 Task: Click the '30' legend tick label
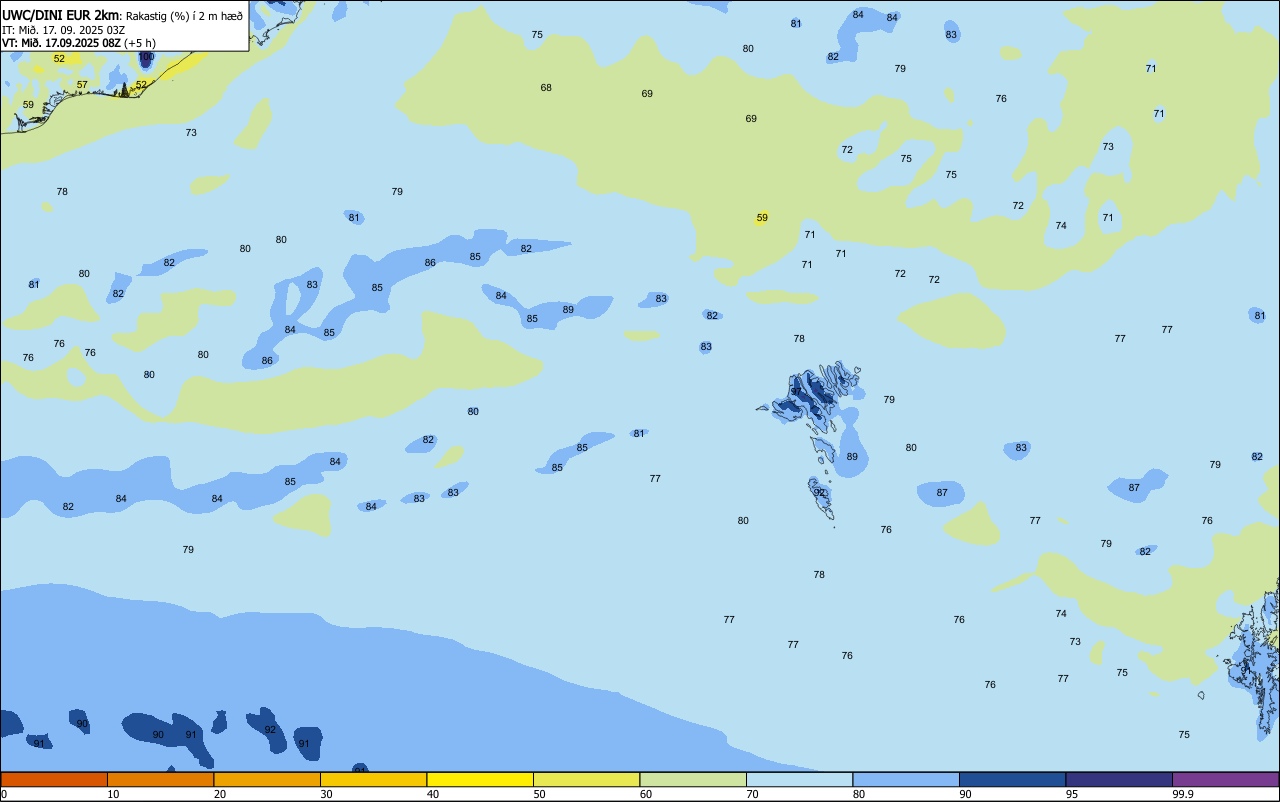(x=326, y=794)
